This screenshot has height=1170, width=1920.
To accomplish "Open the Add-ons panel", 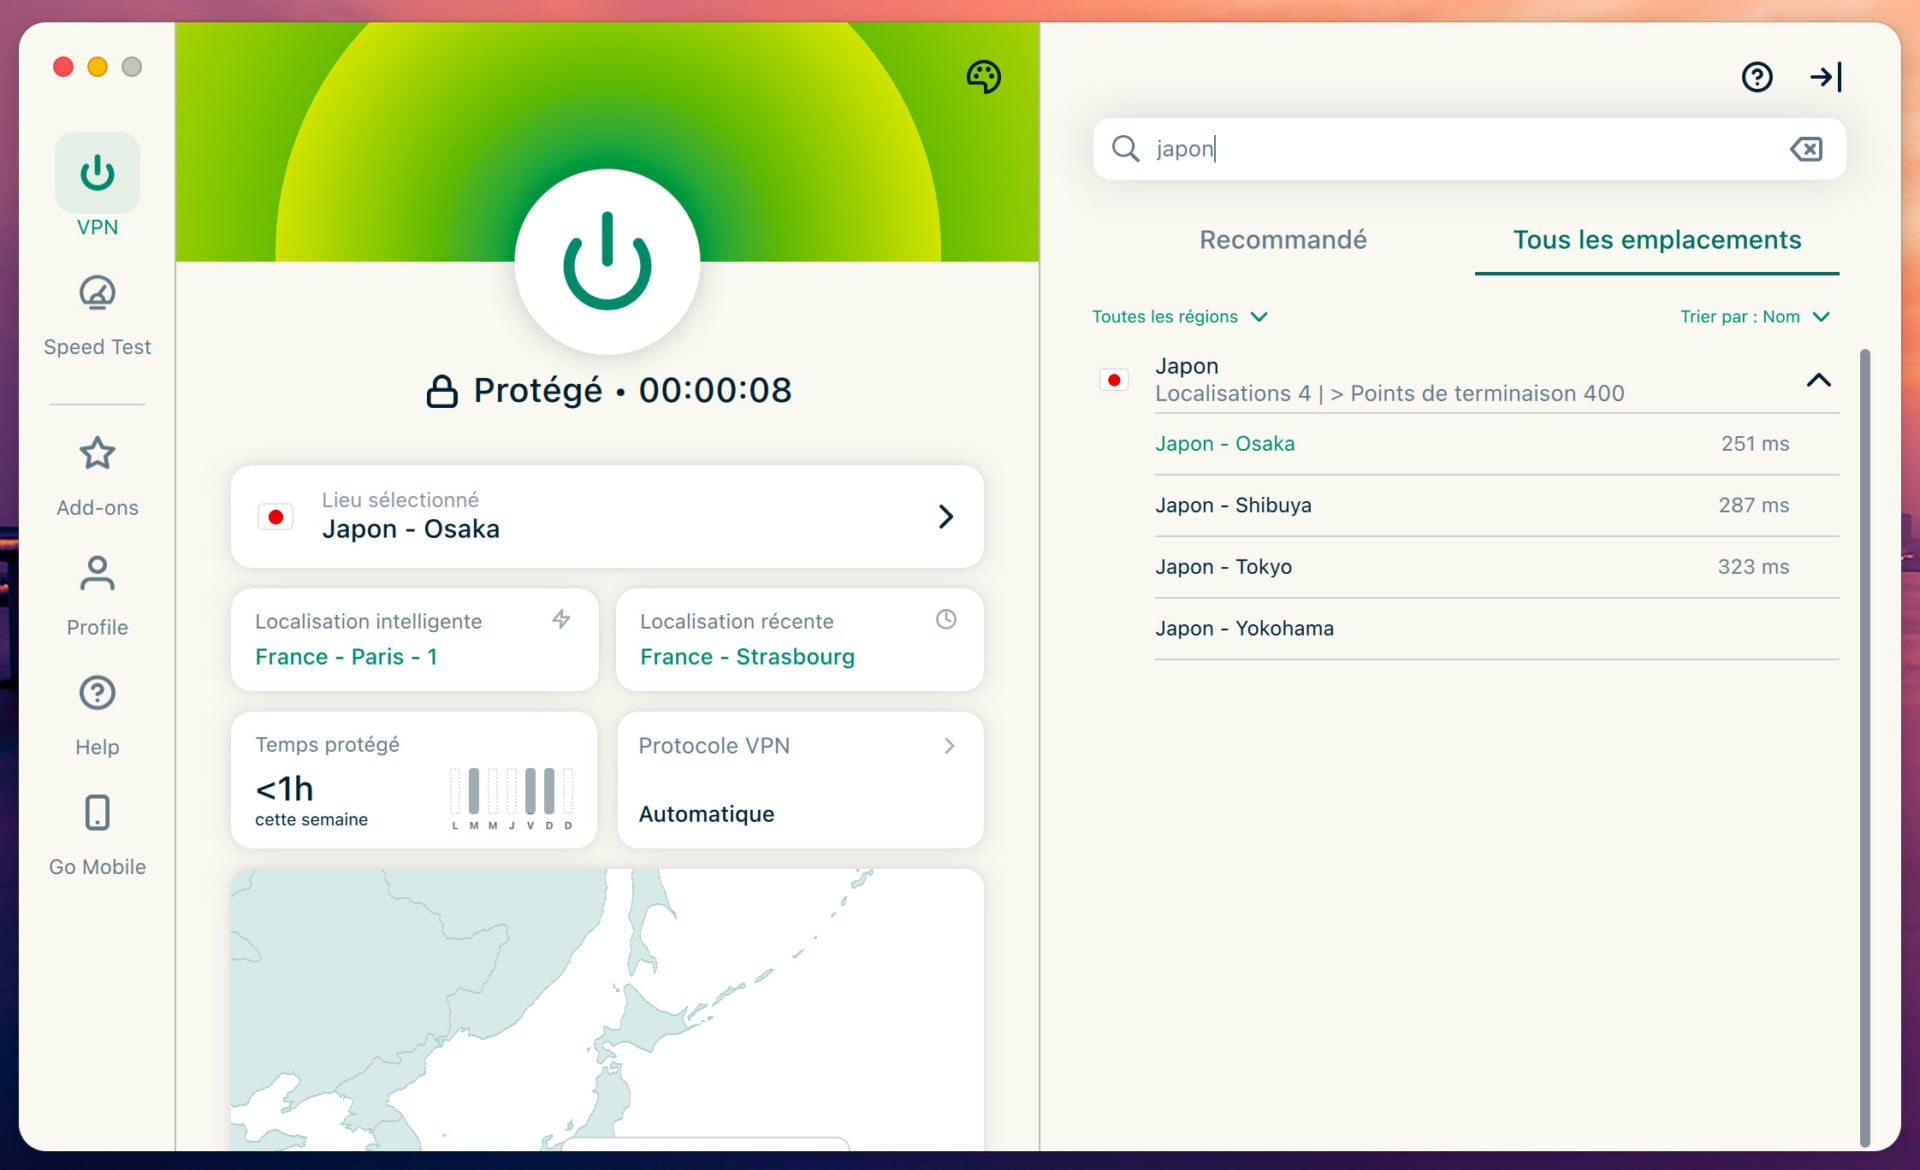I will [96, 470].
